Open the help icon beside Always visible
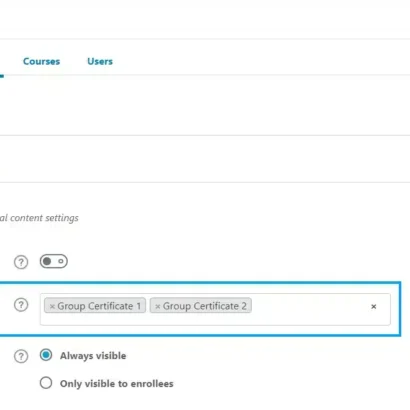The height and width of the screenshot is (410, 410). pos(21,356)
